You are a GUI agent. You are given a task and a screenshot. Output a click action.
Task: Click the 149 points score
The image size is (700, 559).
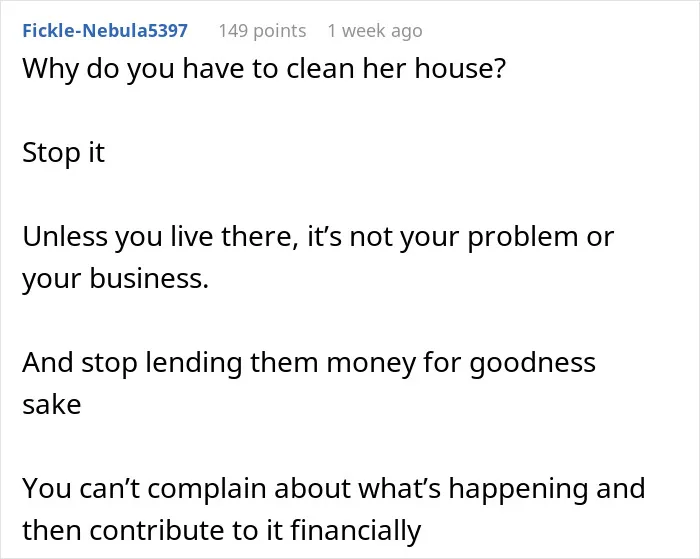pos(262,31)
